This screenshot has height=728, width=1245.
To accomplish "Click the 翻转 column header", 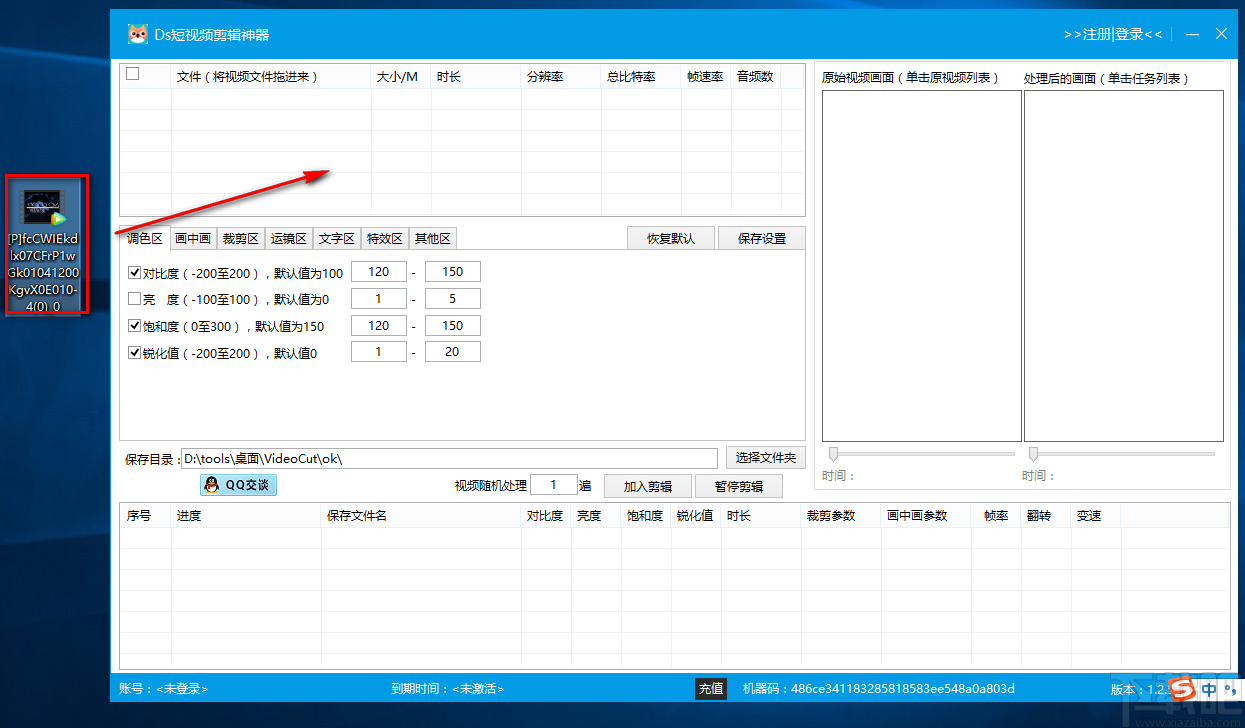I will (x=1046, y=516).
